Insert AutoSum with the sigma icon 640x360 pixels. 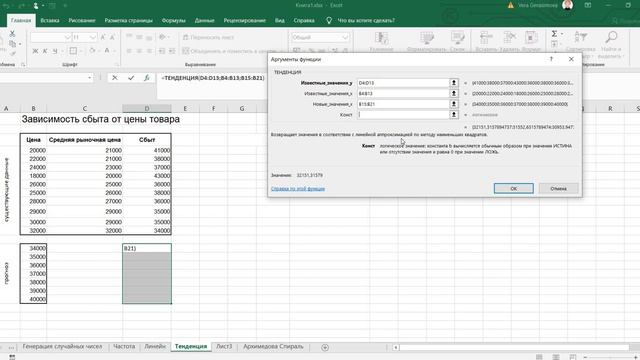coord(554,34)
